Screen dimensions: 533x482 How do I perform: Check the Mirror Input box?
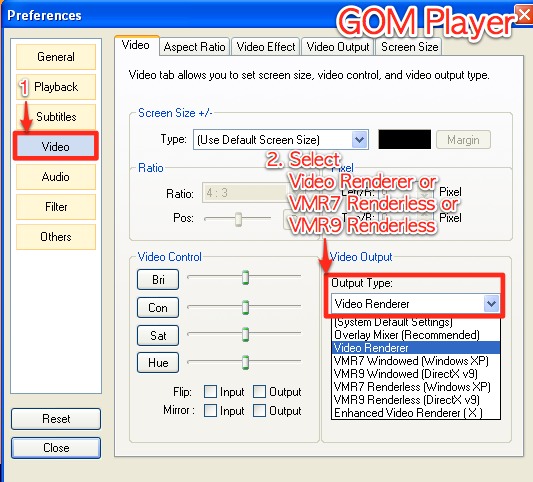click(210, 410)
